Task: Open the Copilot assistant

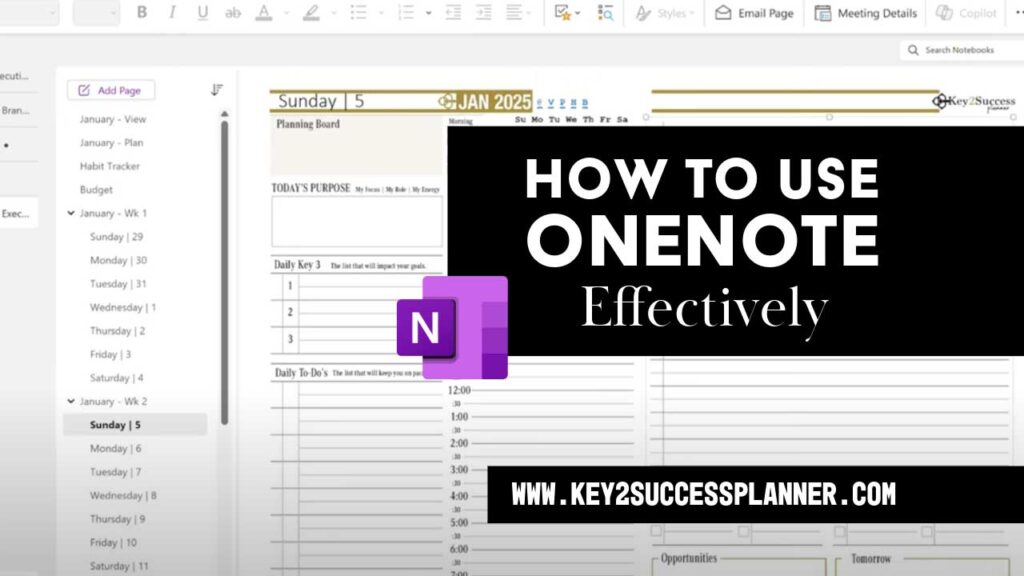Action: [966, 13]
